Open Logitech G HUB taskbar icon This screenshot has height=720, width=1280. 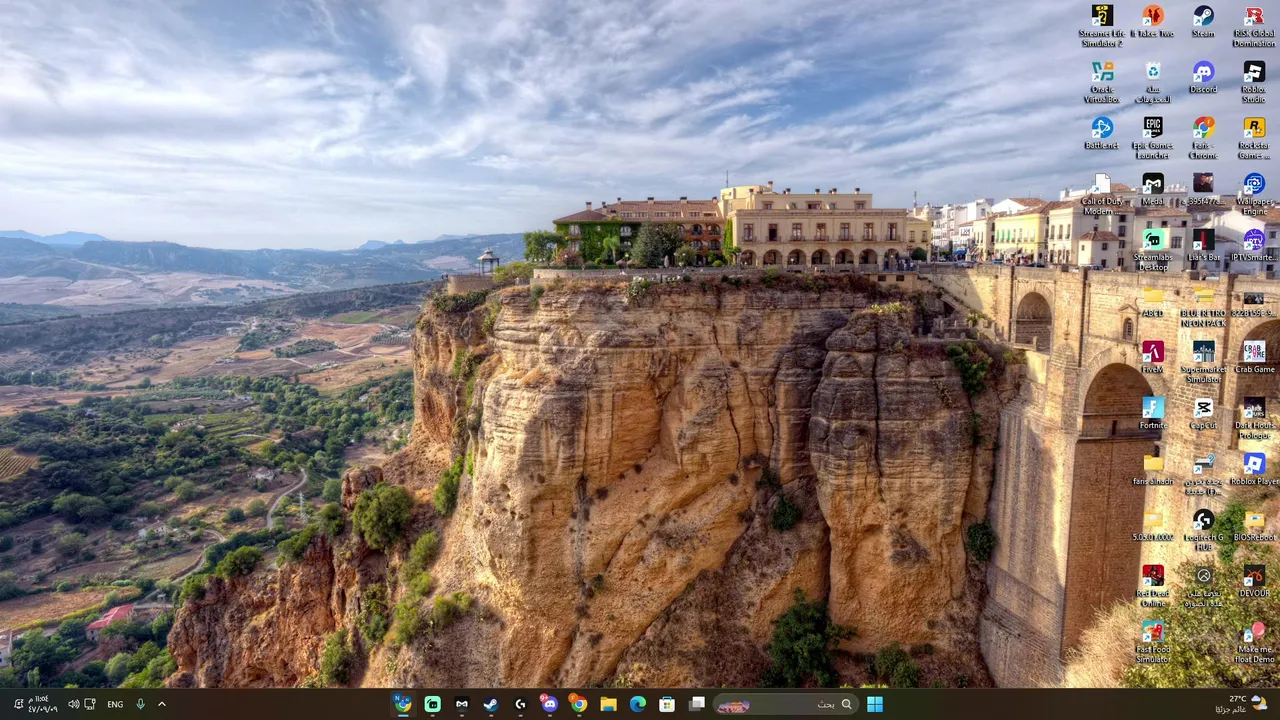(520, 704)
